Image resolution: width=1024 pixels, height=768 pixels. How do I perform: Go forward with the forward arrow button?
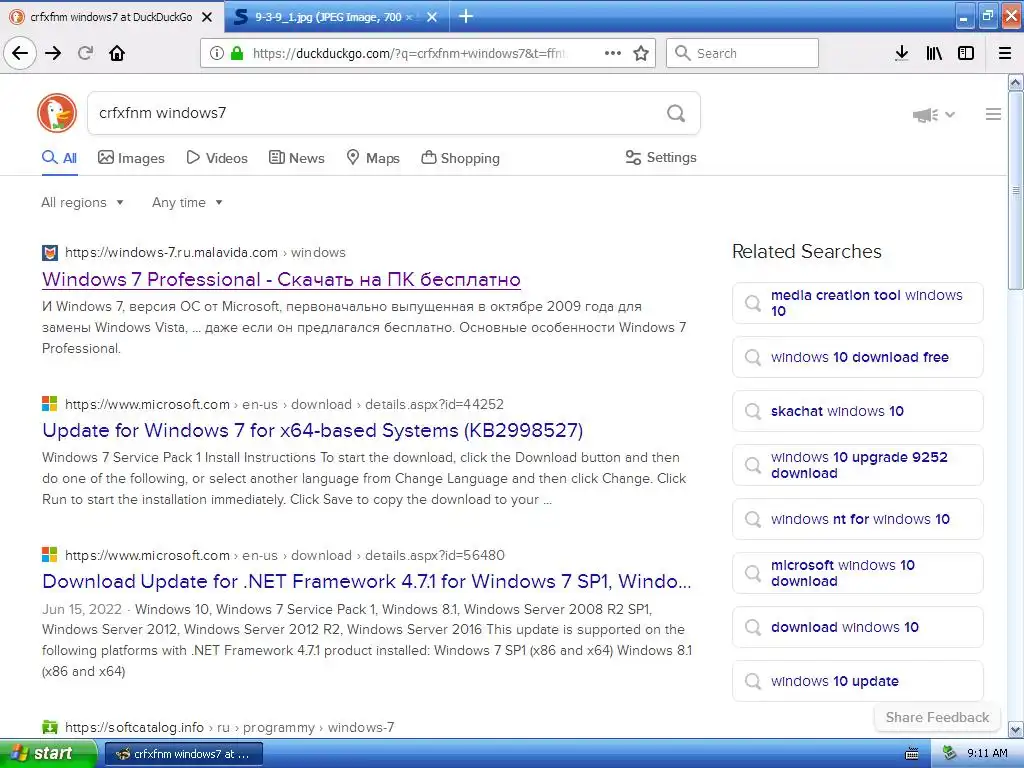click(53, 53)
